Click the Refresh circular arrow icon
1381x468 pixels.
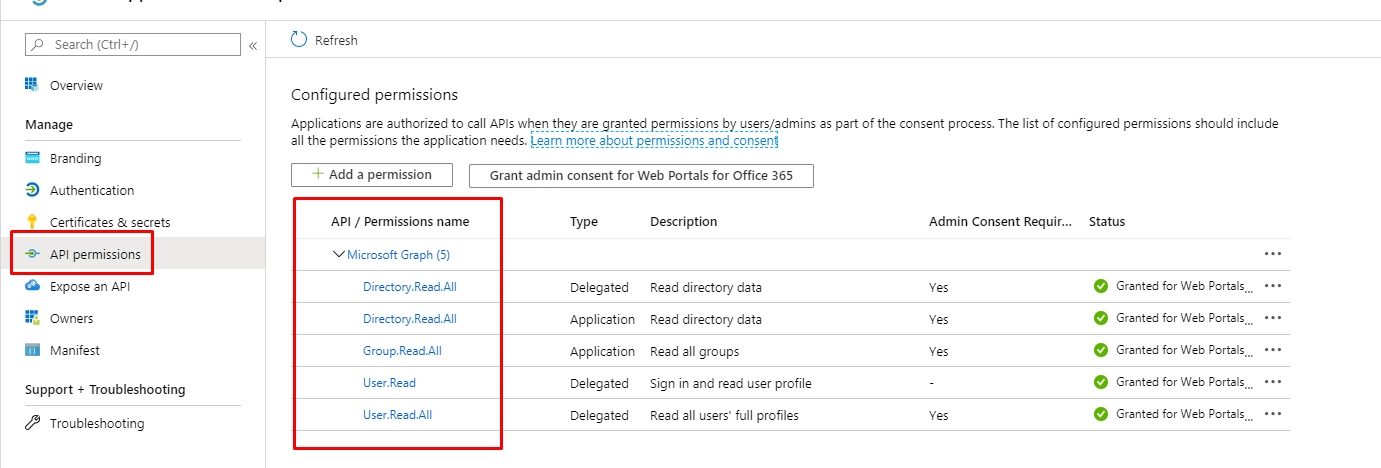click(x=299, y=40)
